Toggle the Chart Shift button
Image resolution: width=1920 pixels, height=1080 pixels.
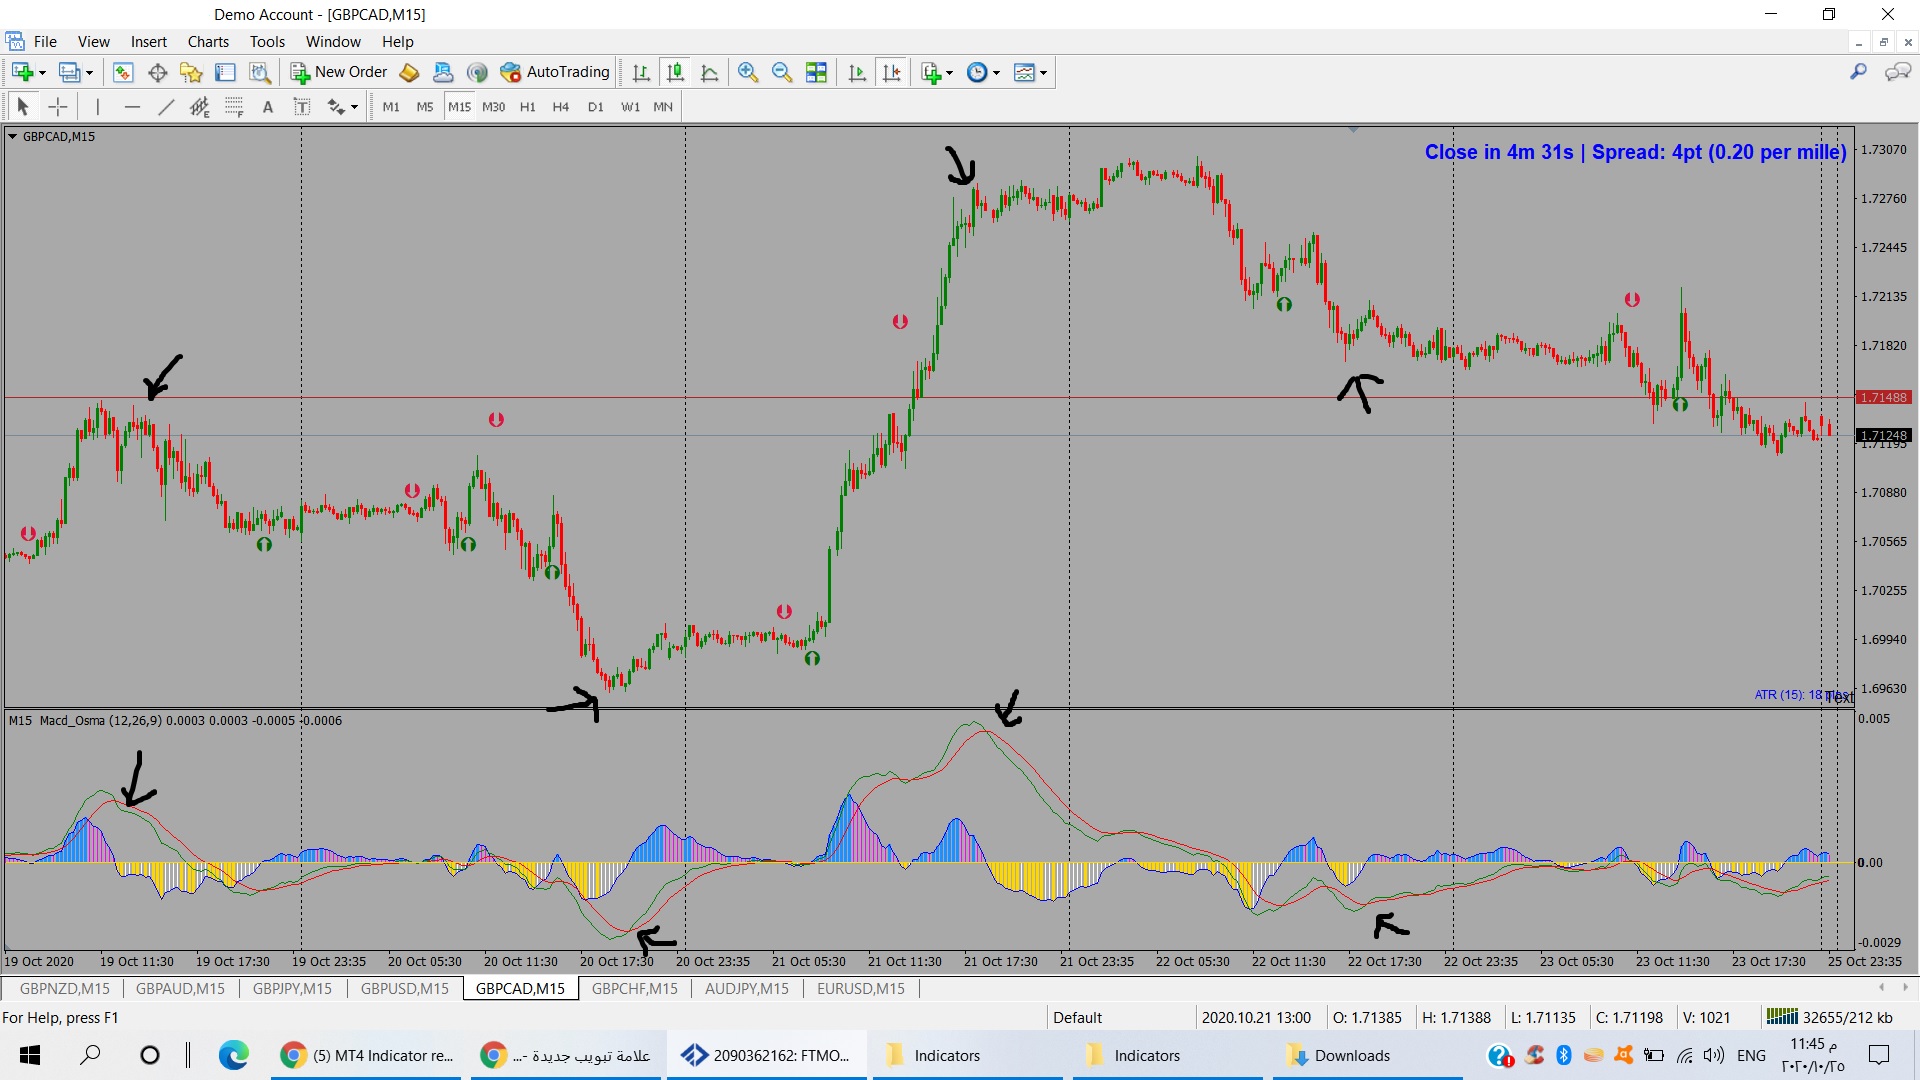coord(891,72)
